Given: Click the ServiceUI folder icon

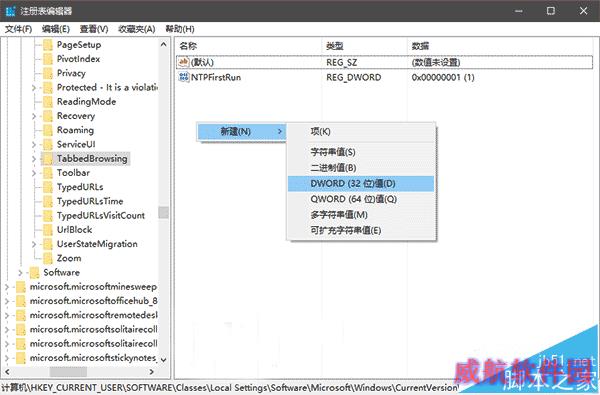Looking at the screenshot, I should 47,145.
